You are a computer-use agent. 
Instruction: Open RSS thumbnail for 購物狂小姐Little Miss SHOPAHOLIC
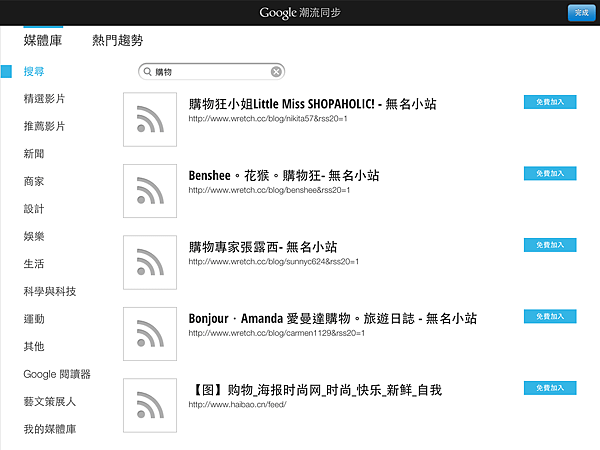(x=150, y=119)
